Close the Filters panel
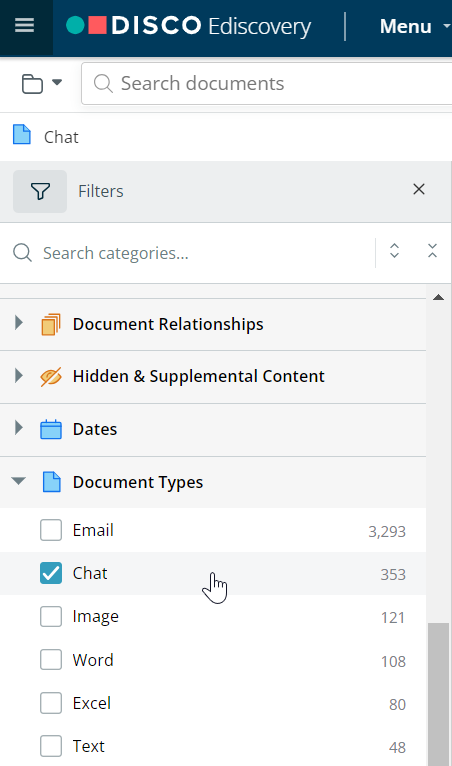452x766 pixels. pyautogui.click(x=419, y=190)
